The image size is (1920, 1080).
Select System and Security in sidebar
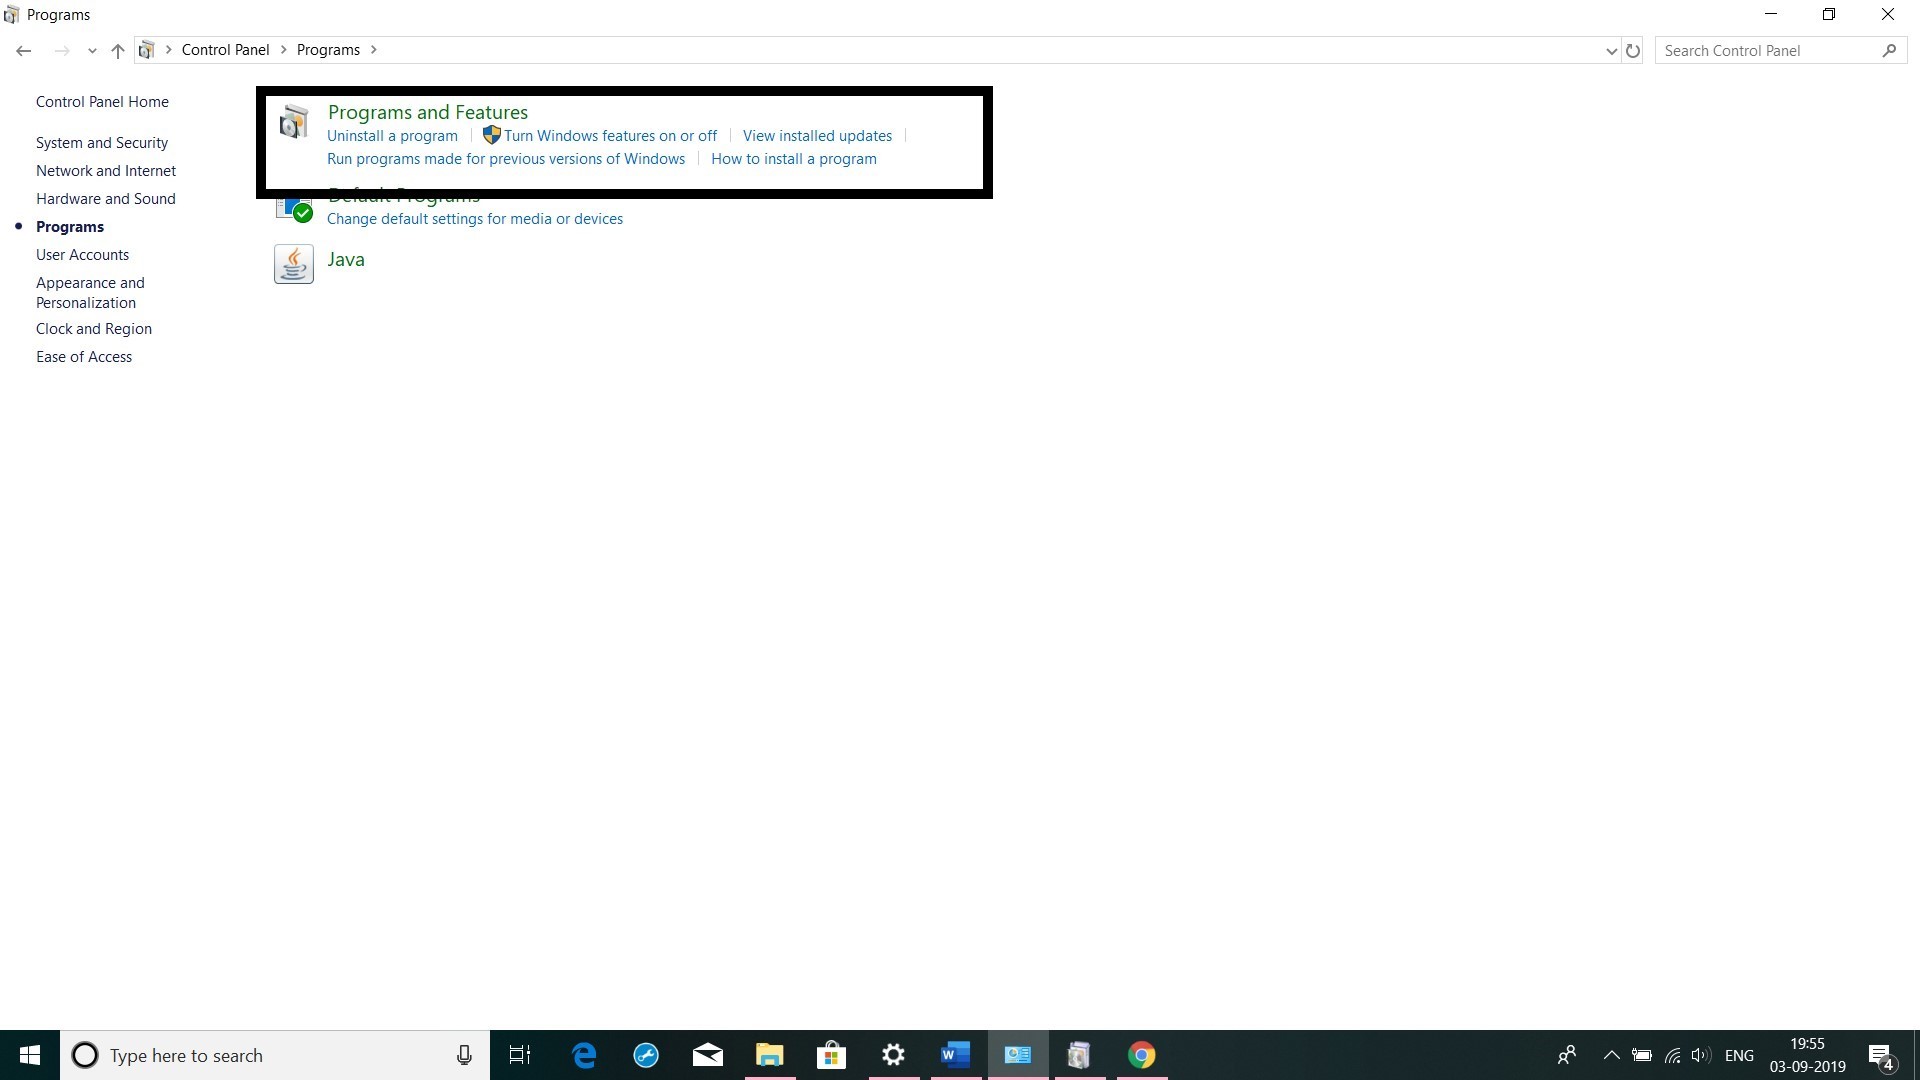[103, 141]
